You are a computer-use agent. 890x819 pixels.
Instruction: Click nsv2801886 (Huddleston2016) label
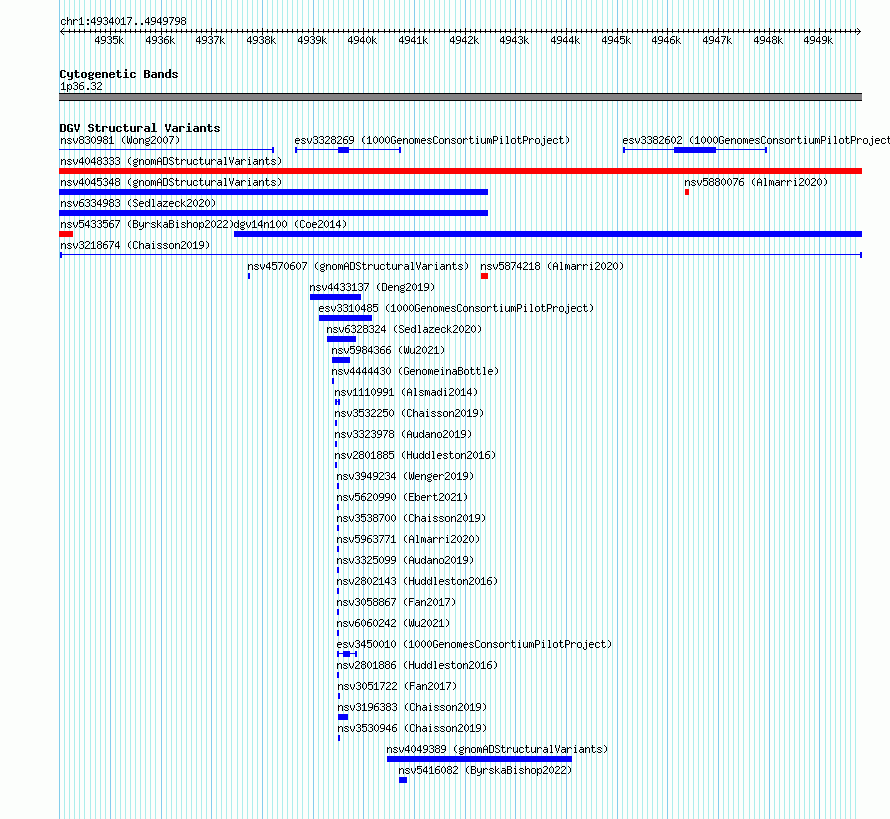pos(417,665)
